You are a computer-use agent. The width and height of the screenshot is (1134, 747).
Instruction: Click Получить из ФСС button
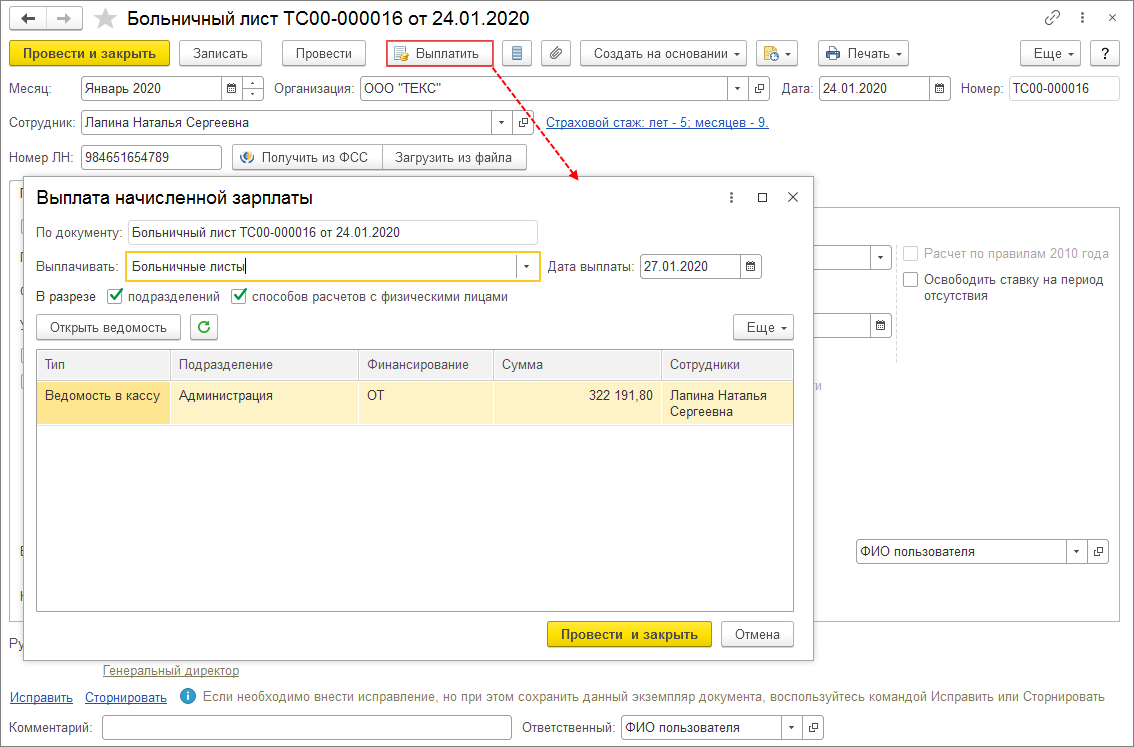(x=307, y=157)
